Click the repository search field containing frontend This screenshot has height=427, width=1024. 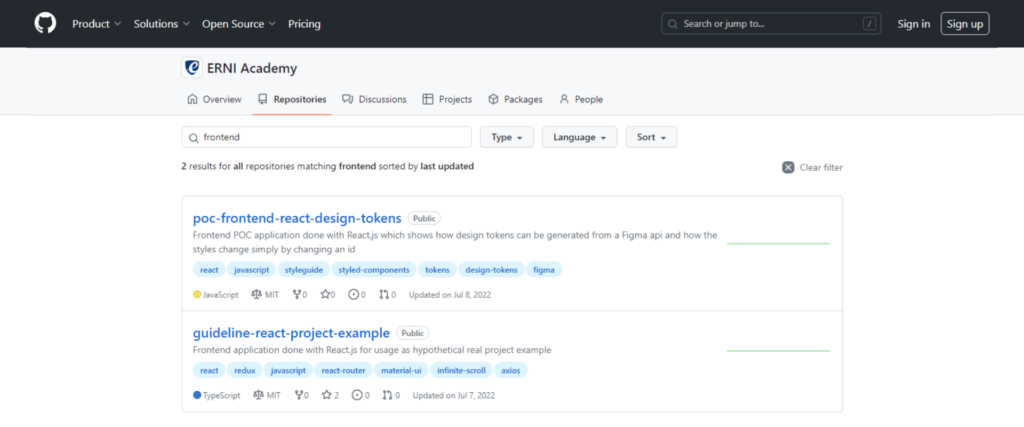click(x=326, y=137)
